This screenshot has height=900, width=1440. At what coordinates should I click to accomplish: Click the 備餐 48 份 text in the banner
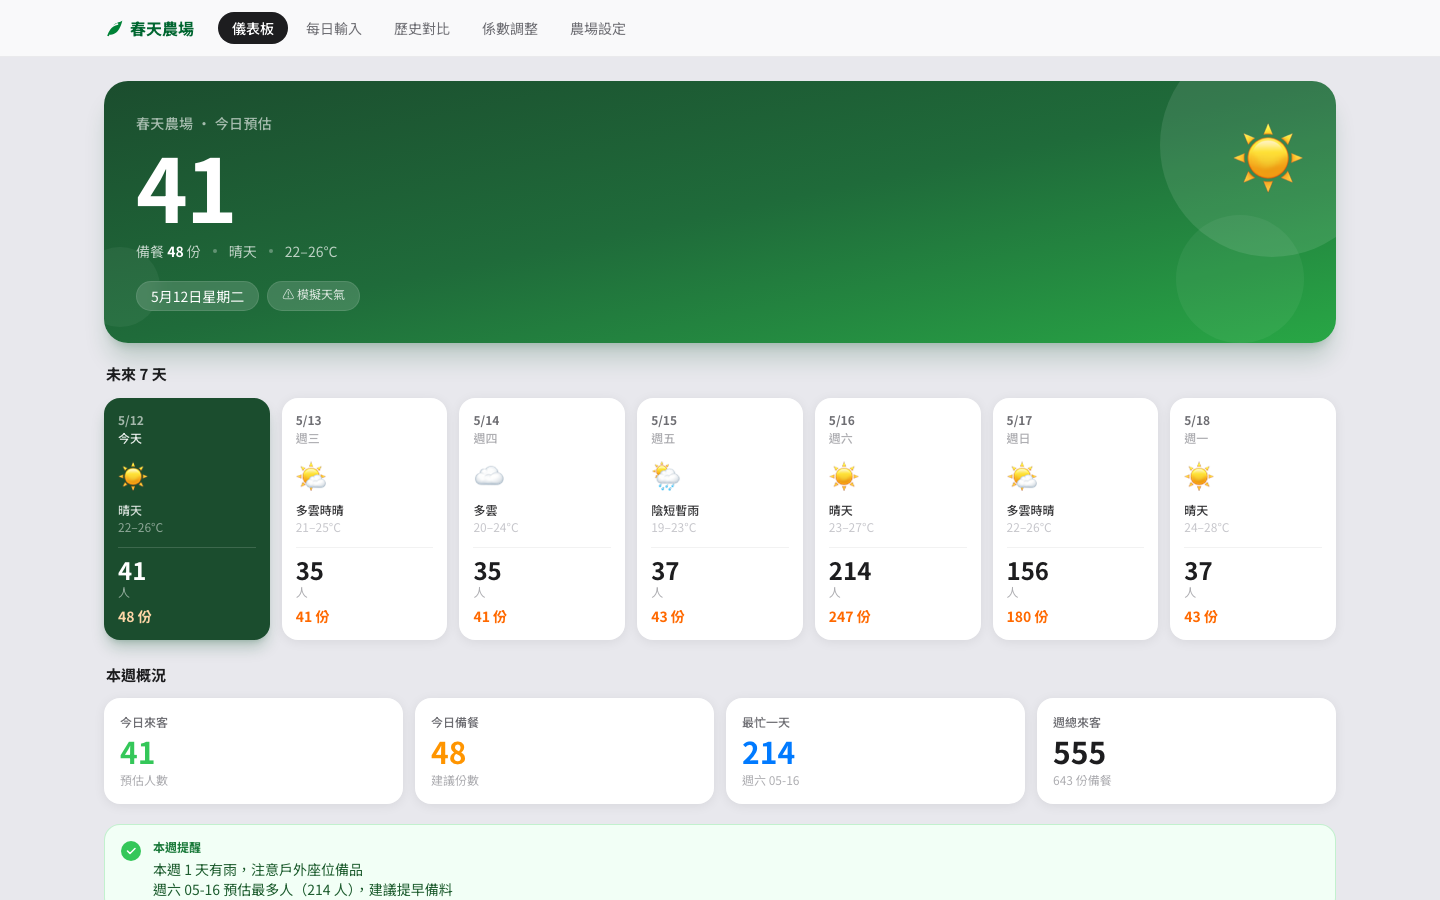coord(168,252)
